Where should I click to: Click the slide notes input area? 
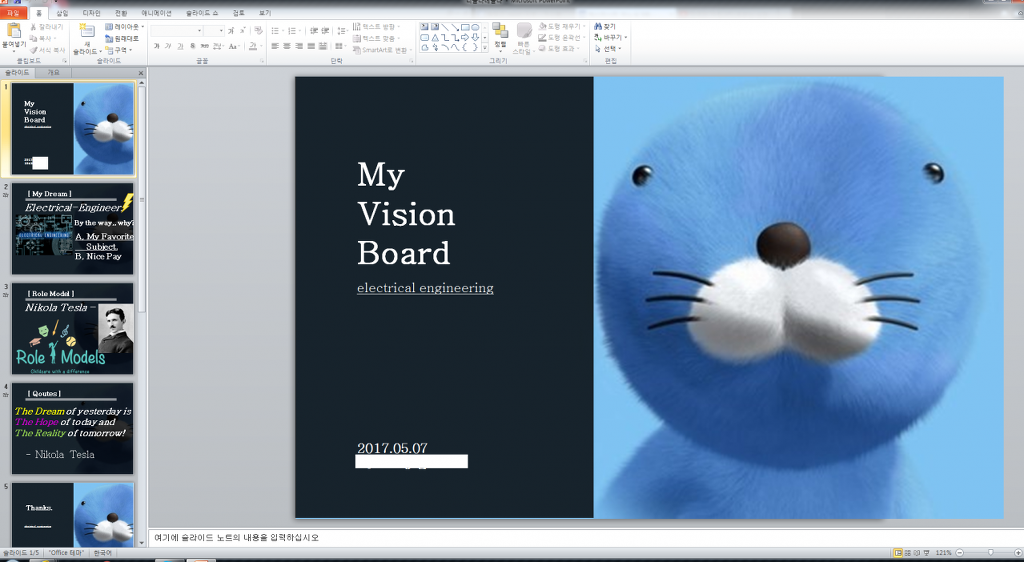coord(586,538)
